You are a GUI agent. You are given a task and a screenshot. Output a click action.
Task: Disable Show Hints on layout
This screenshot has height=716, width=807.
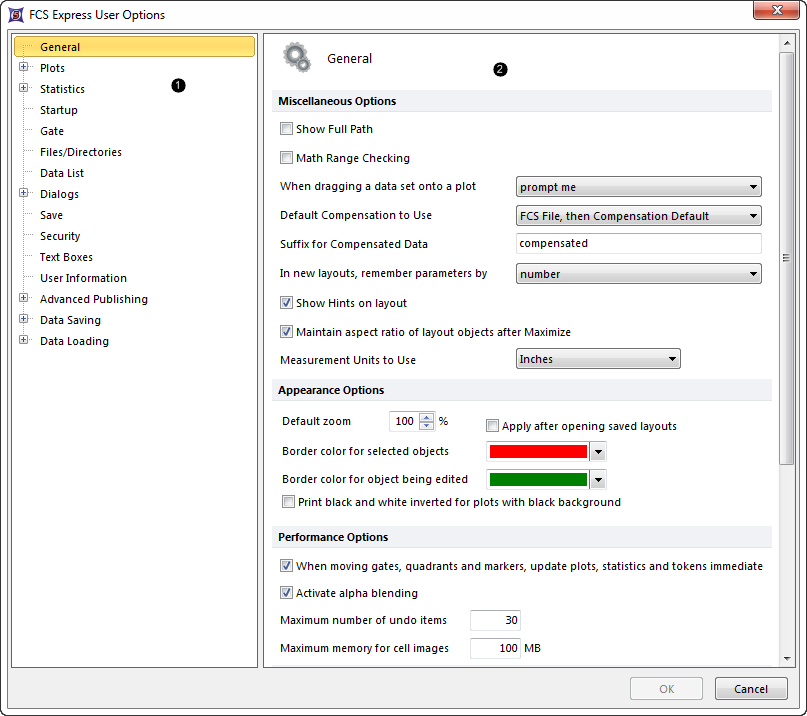287,303
